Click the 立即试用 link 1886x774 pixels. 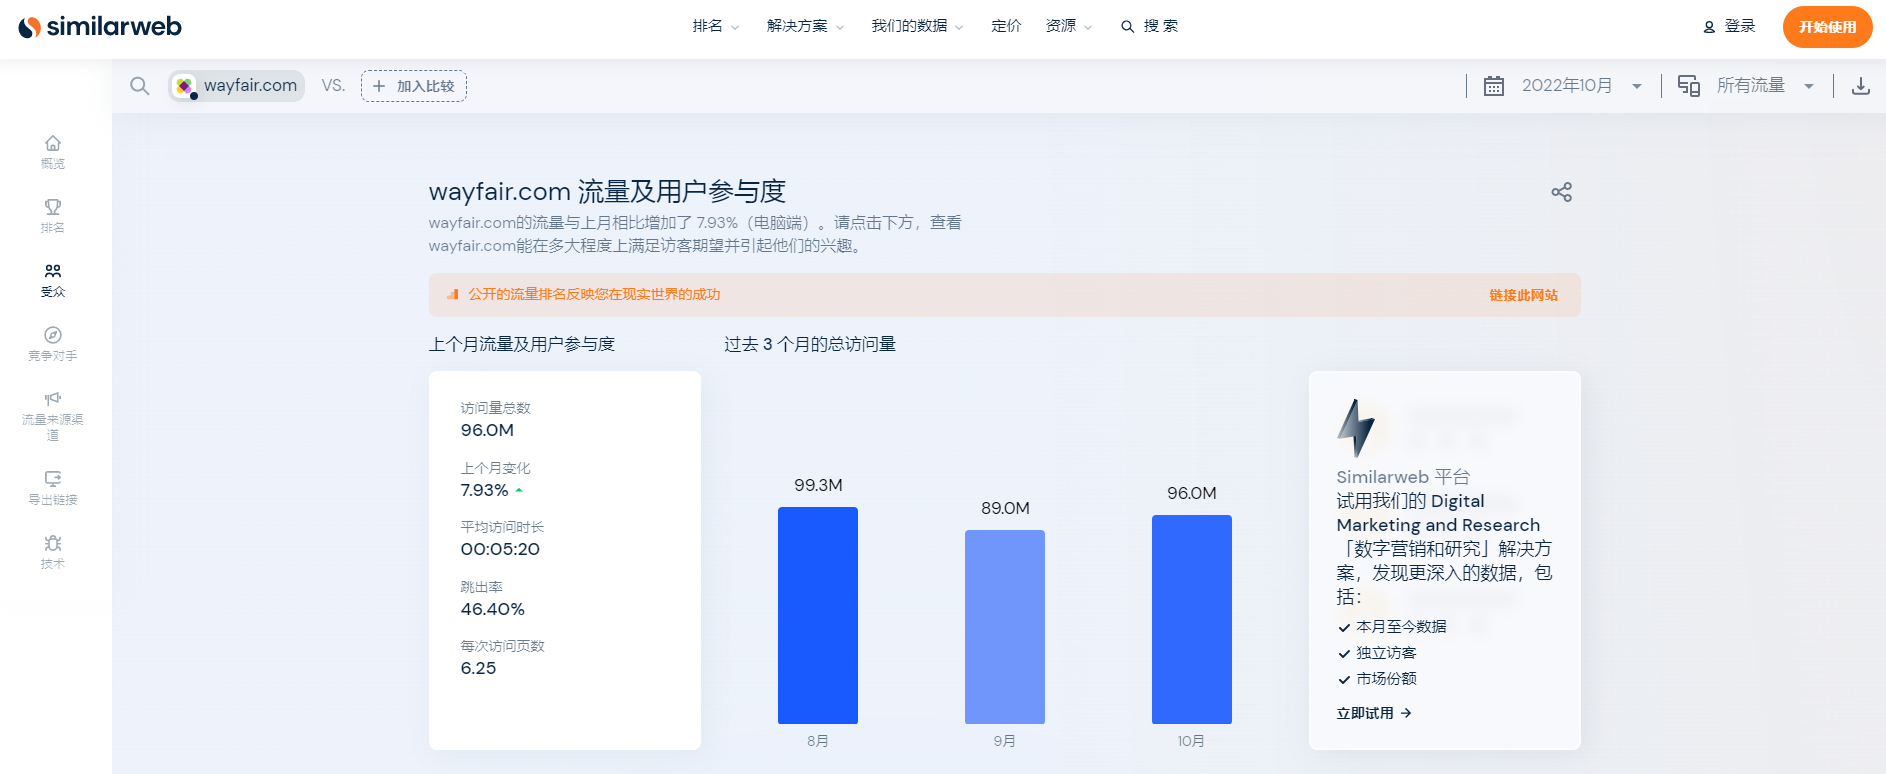[x=1374, y=713]
